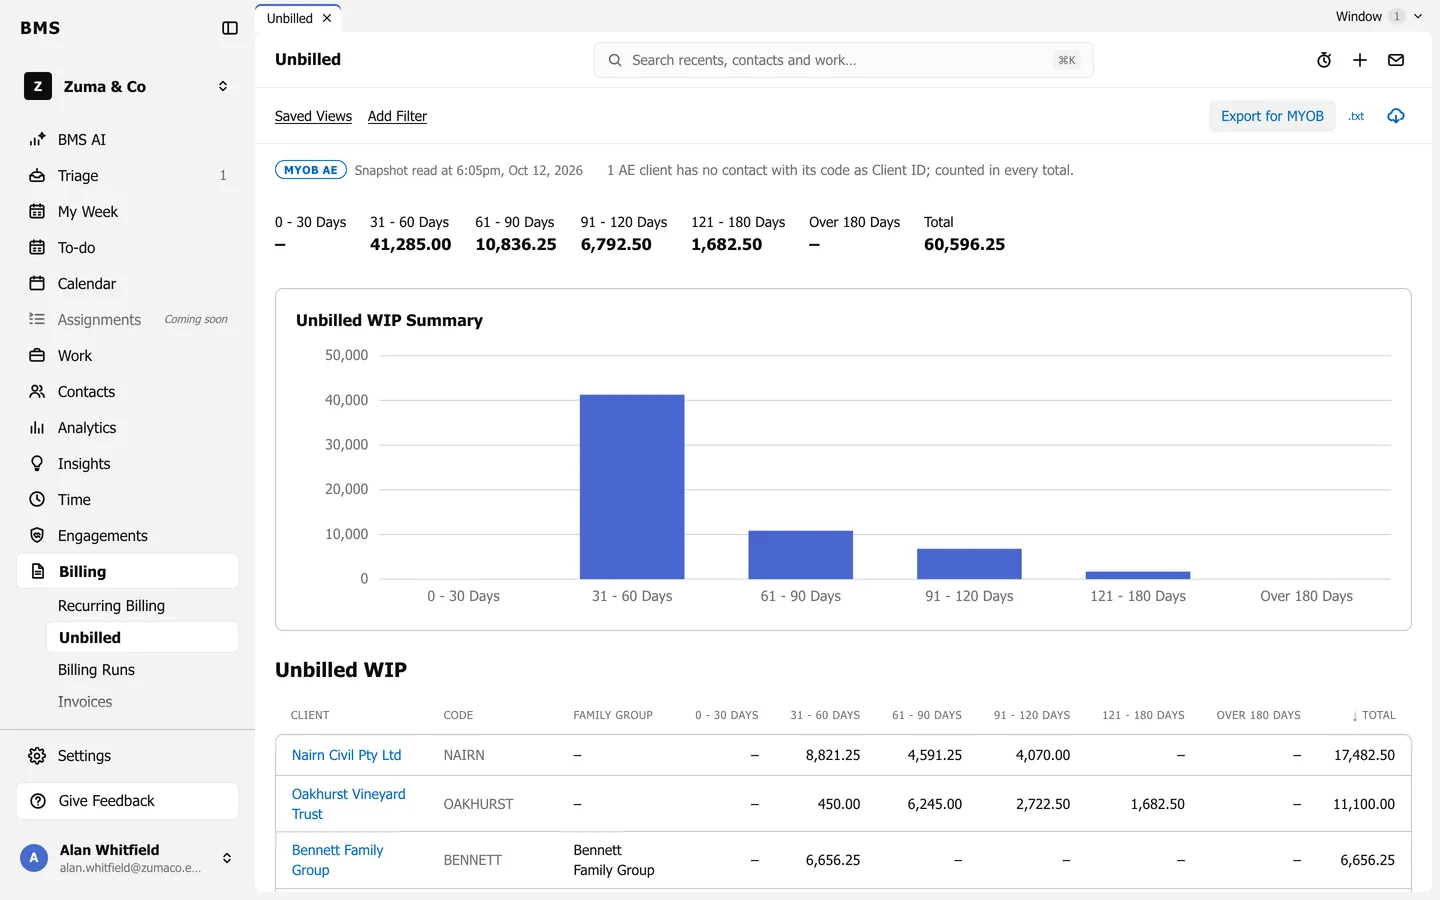Click the 31 - 60 Days chart bar
This screenshot has height=900, width=1440.
632,487
